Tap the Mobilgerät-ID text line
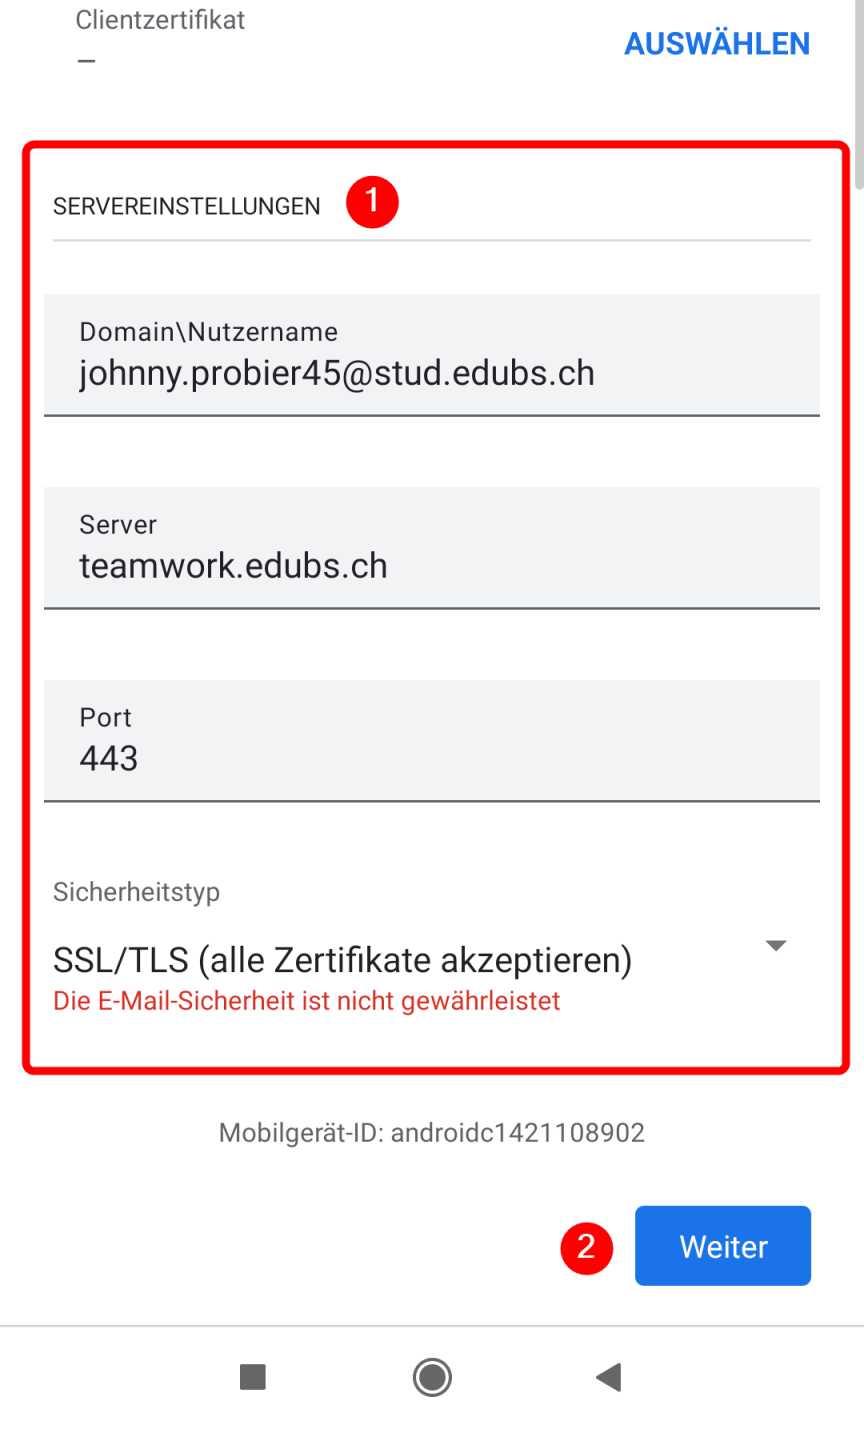 pyautogui.click(x=431, y=1133)
